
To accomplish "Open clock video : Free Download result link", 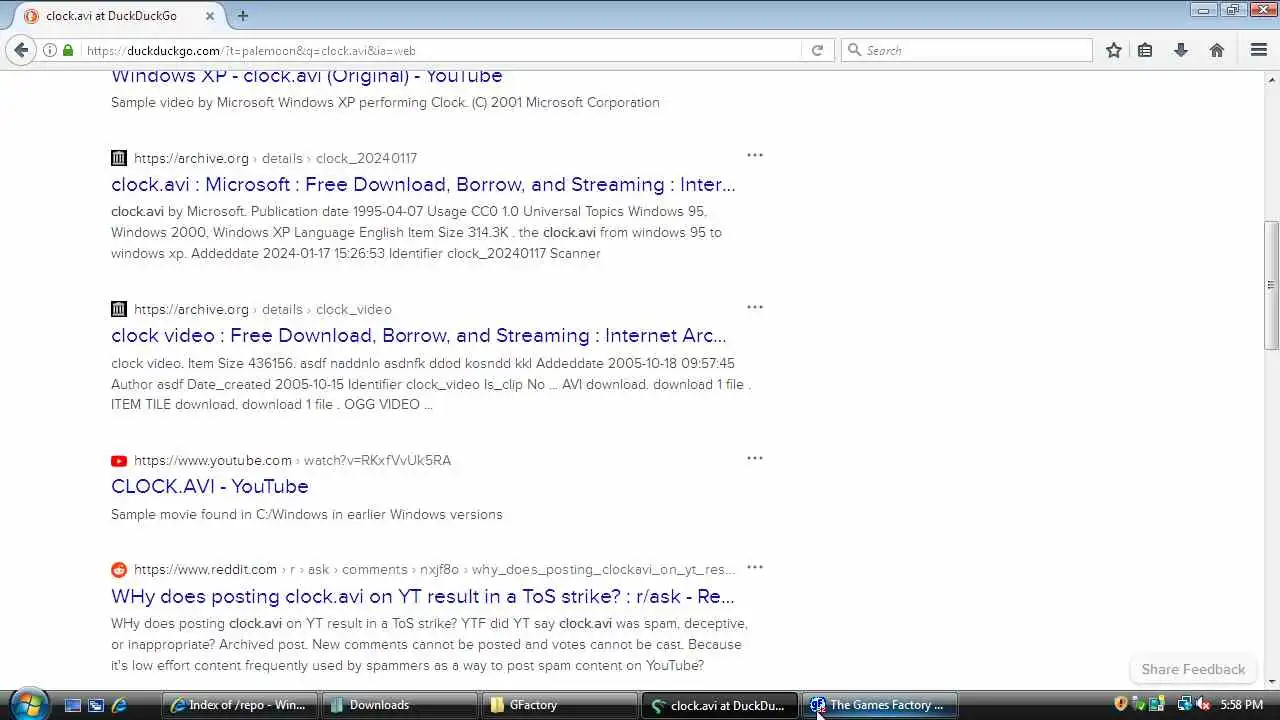I will [x=419, y=336].
